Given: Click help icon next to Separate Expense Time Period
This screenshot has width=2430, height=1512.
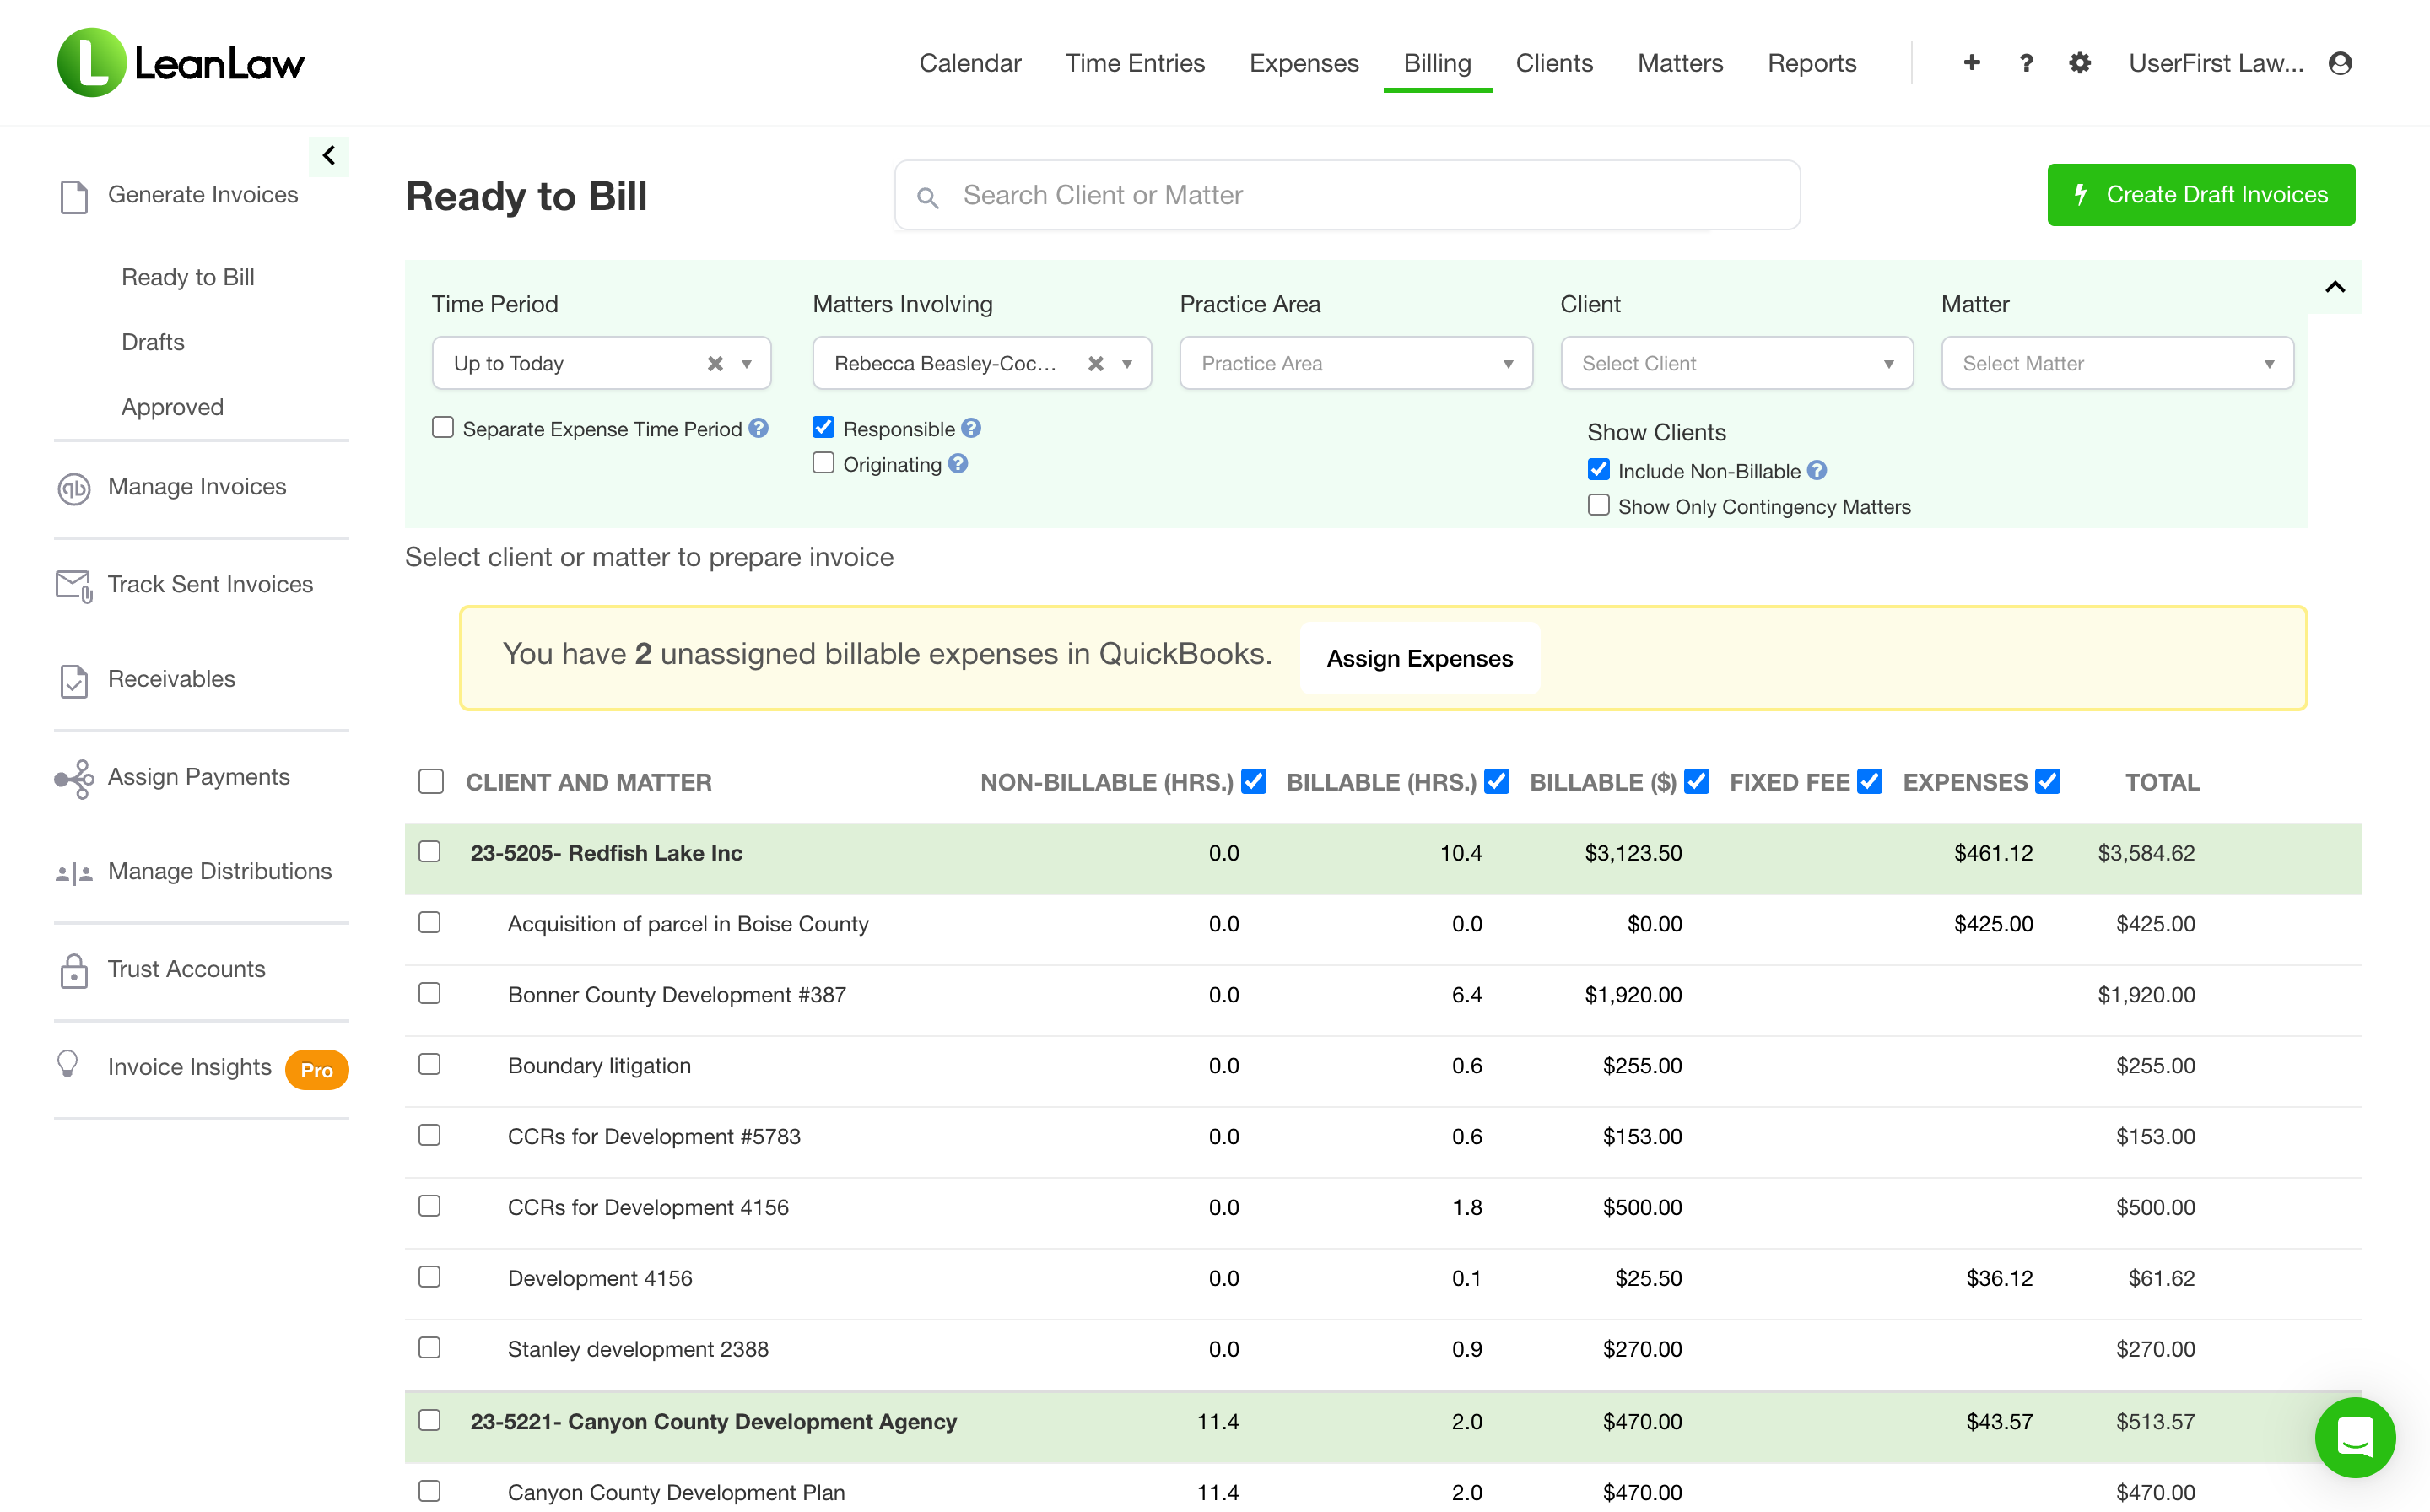Looking at the screenshot, I should coord(759,428).
